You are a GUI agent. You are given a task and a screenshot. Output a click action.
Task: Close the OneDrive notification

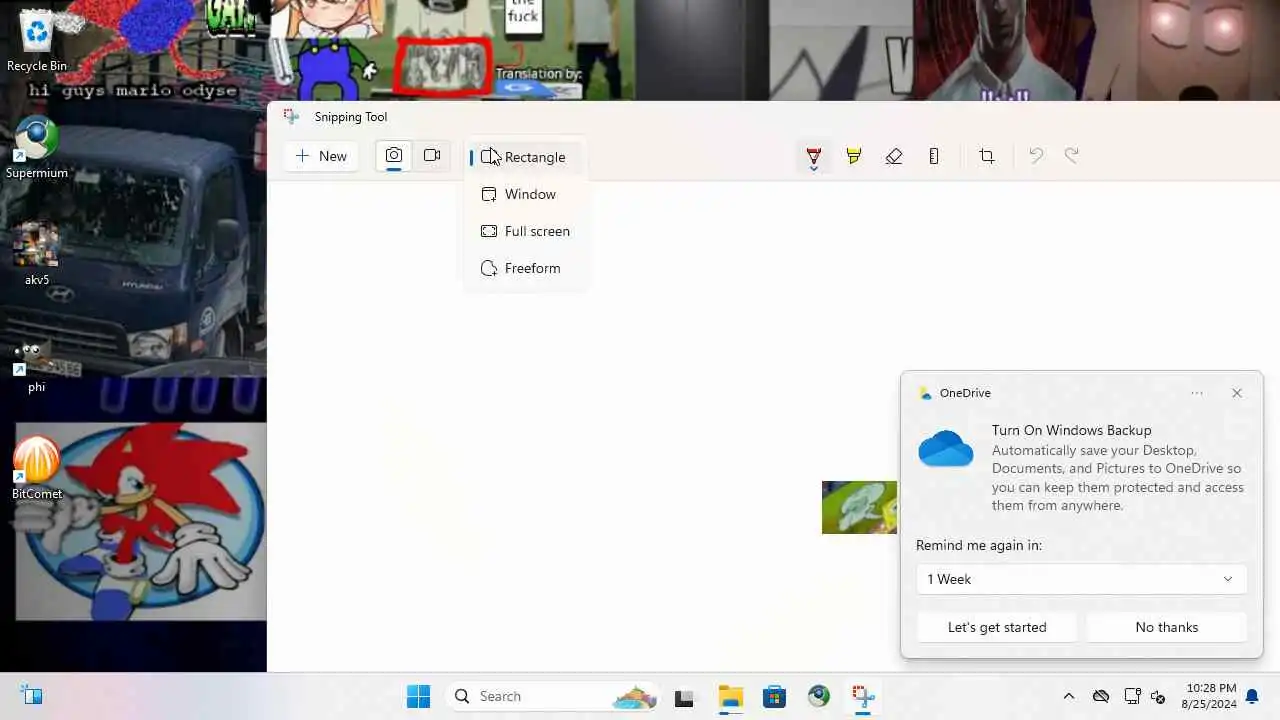coord(1237,393)
